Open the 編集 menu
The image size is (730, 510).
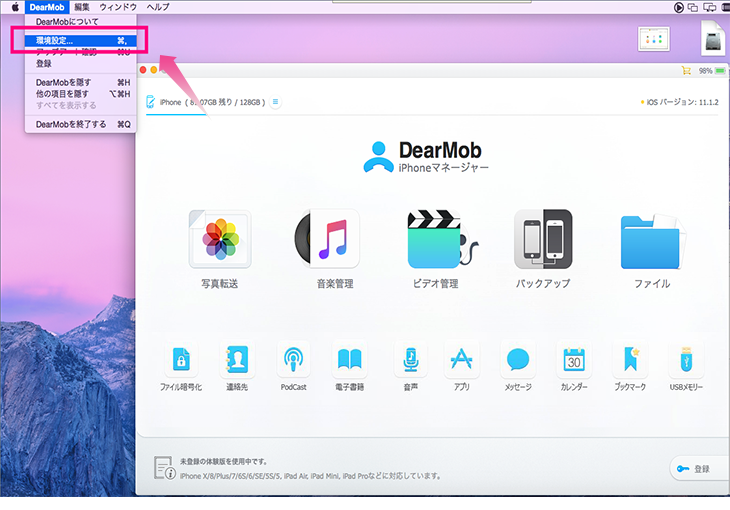pyautogui.click(x=82, y=7)
